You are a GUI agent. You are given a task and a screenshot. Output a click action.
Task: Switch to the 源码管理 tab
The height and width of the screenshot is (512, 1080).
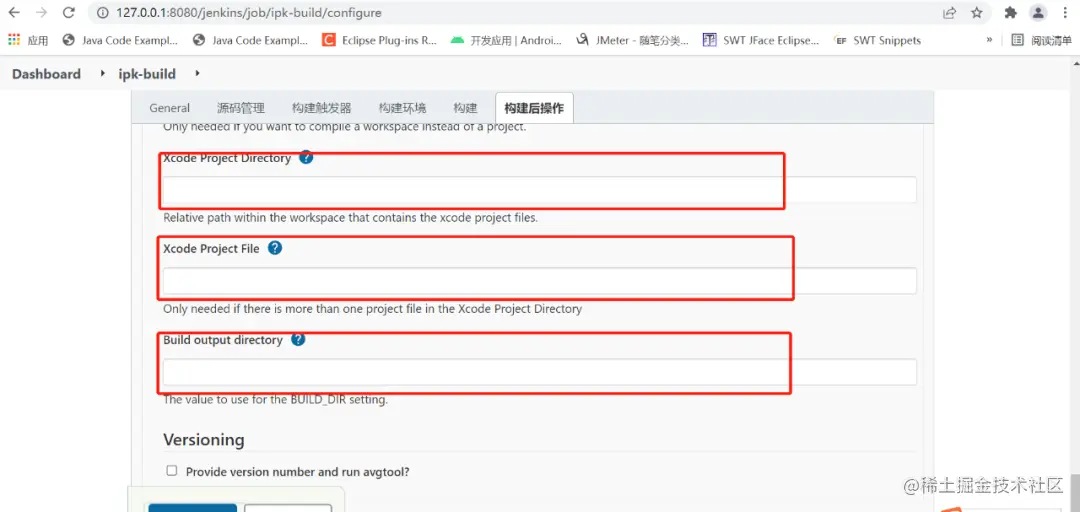click(240, 108)
